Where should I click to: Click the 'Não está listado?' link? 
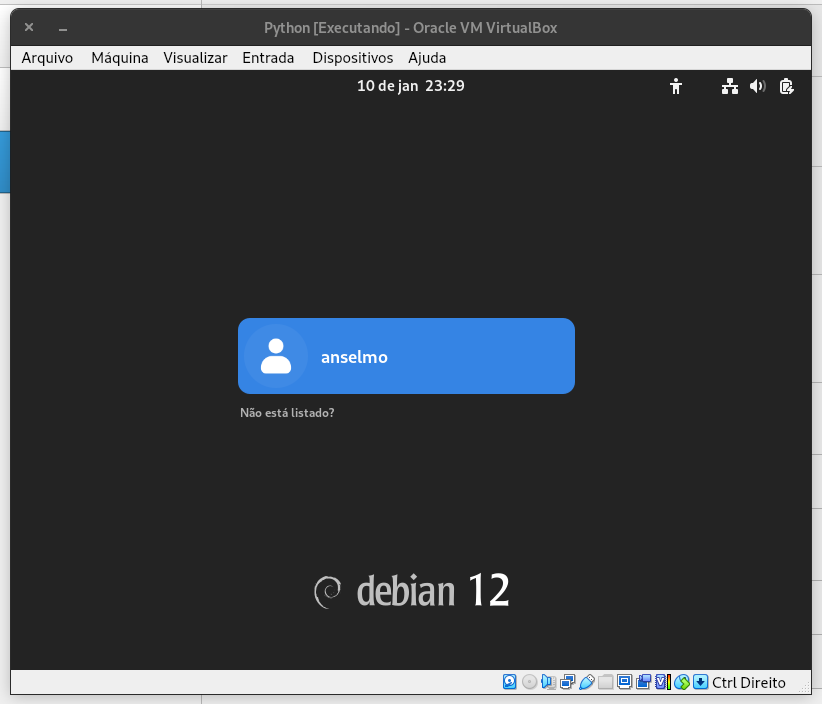tap(287, 413)
